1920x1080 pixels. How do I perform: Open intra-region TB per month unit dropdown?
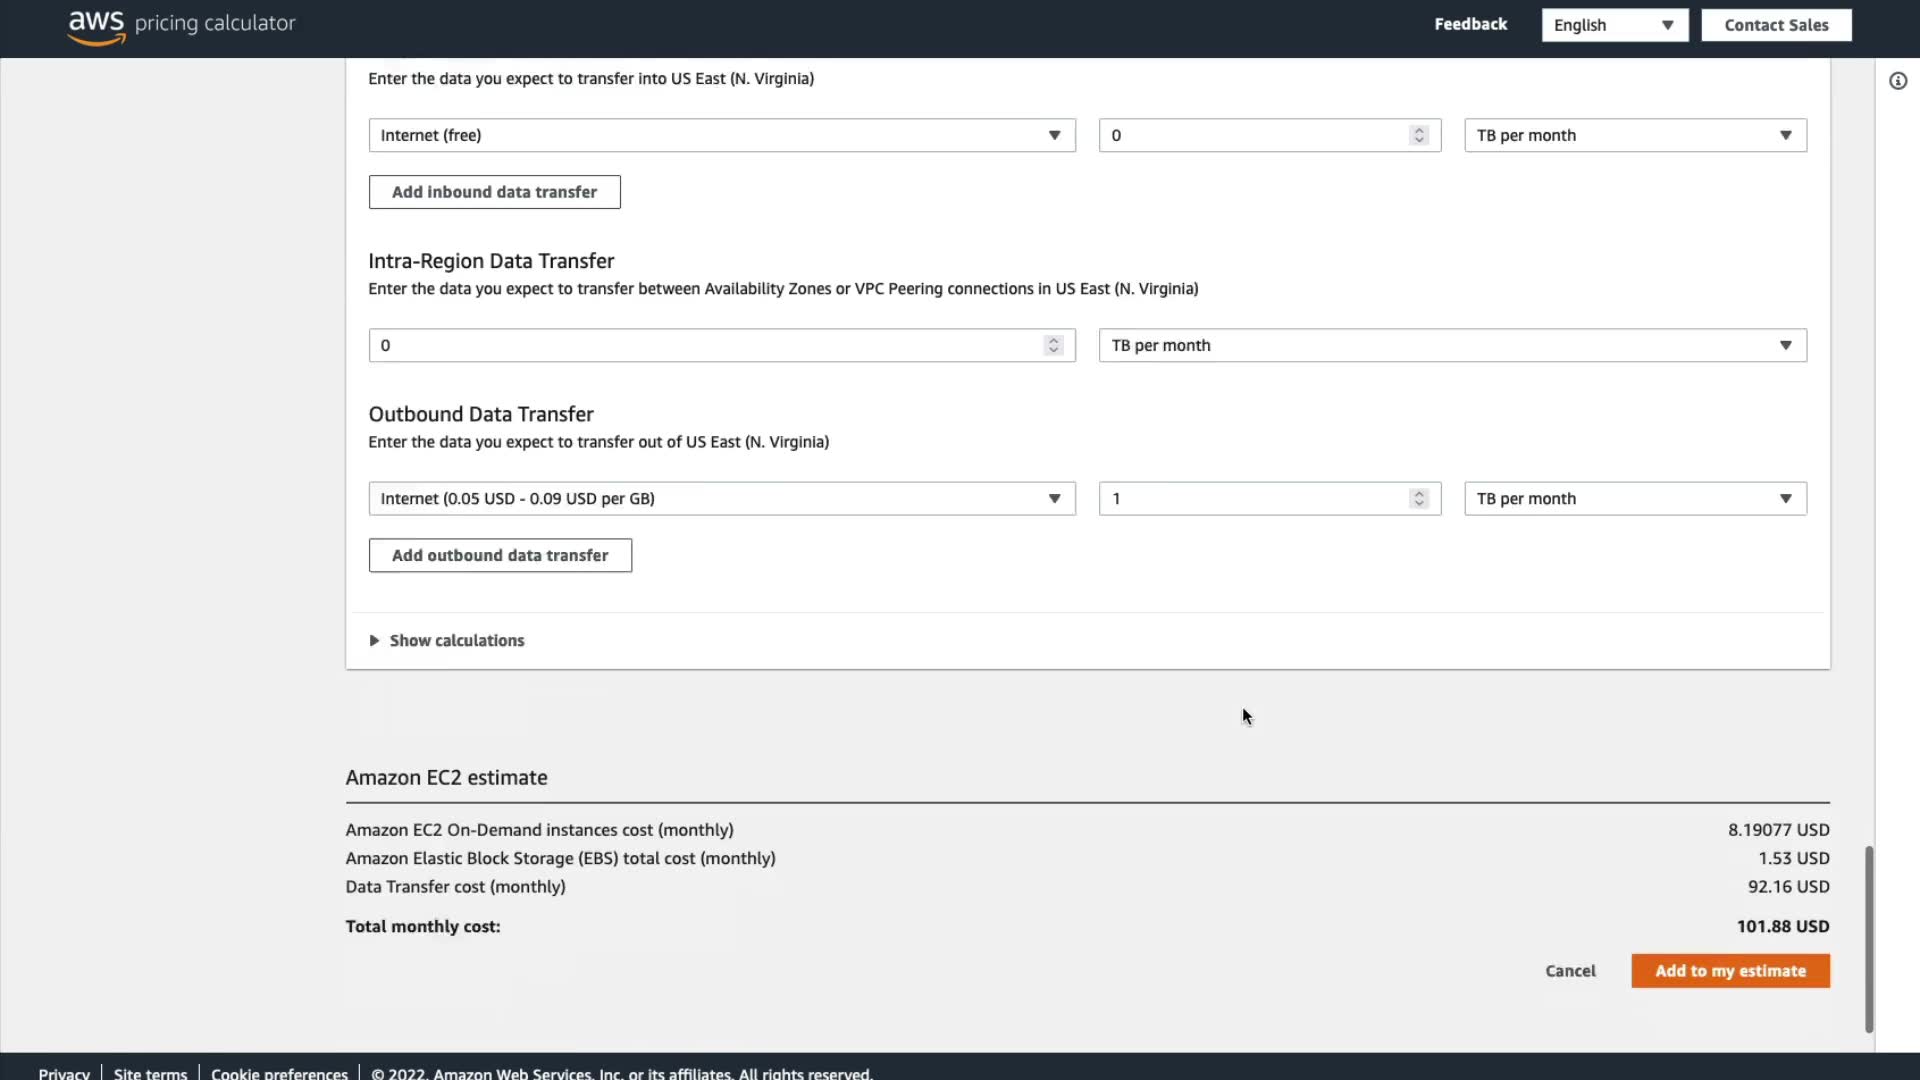tap(1451, 345)
